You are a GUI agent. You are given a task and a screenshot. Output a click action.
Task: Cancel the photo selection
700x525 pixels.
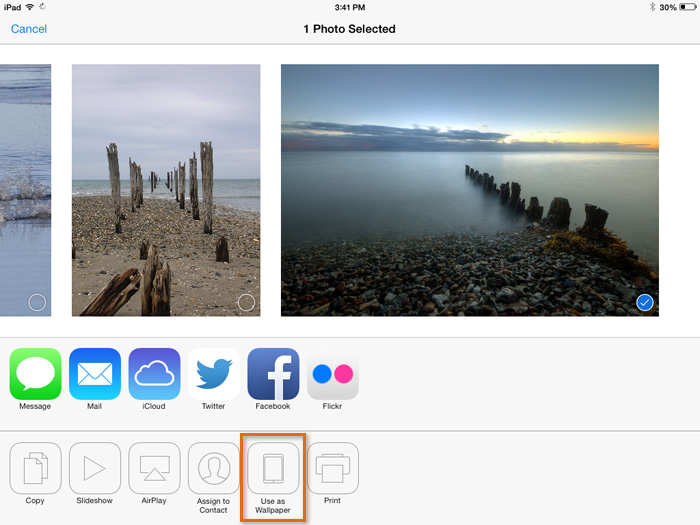(x=29, y=29)
